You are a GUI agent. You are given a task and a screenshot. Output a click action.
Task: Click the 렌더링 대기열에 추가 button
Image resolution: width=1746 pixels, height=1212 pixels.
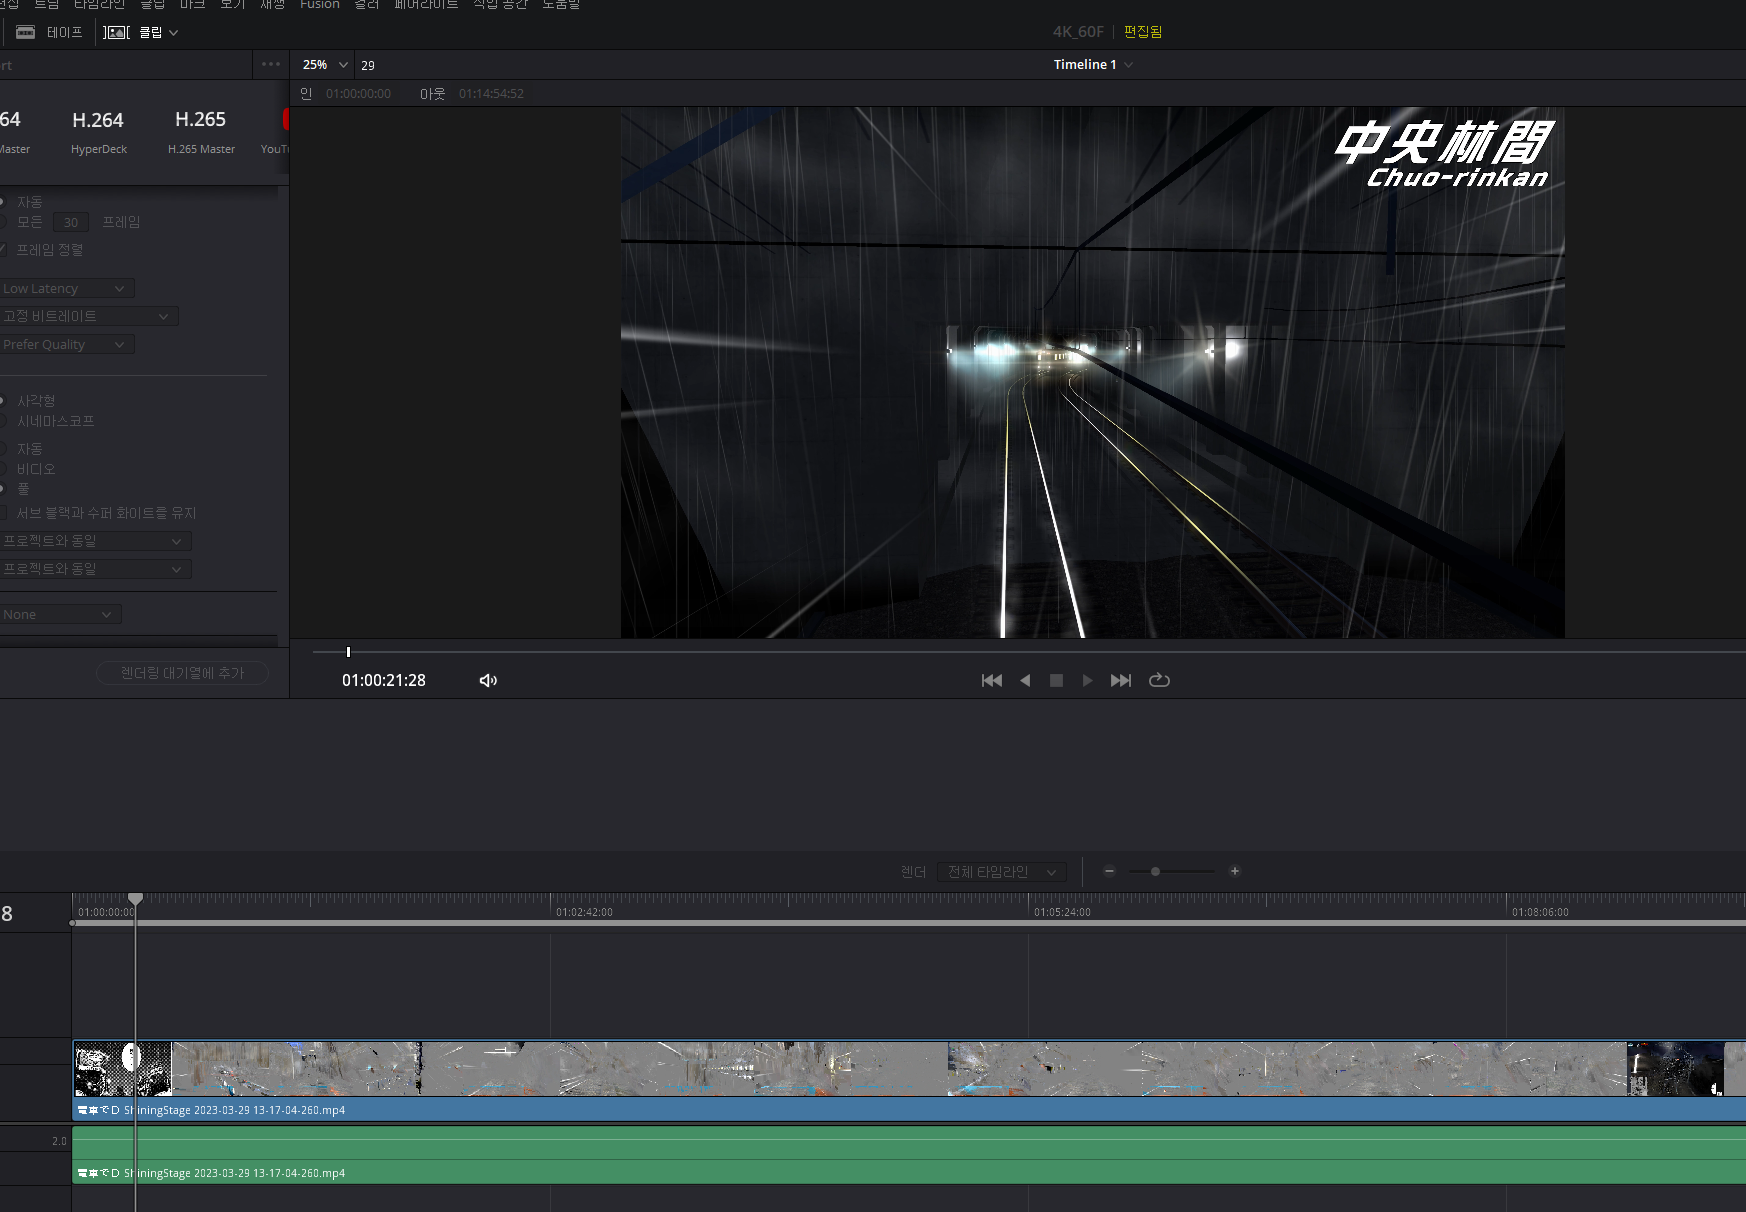[182, 673]
